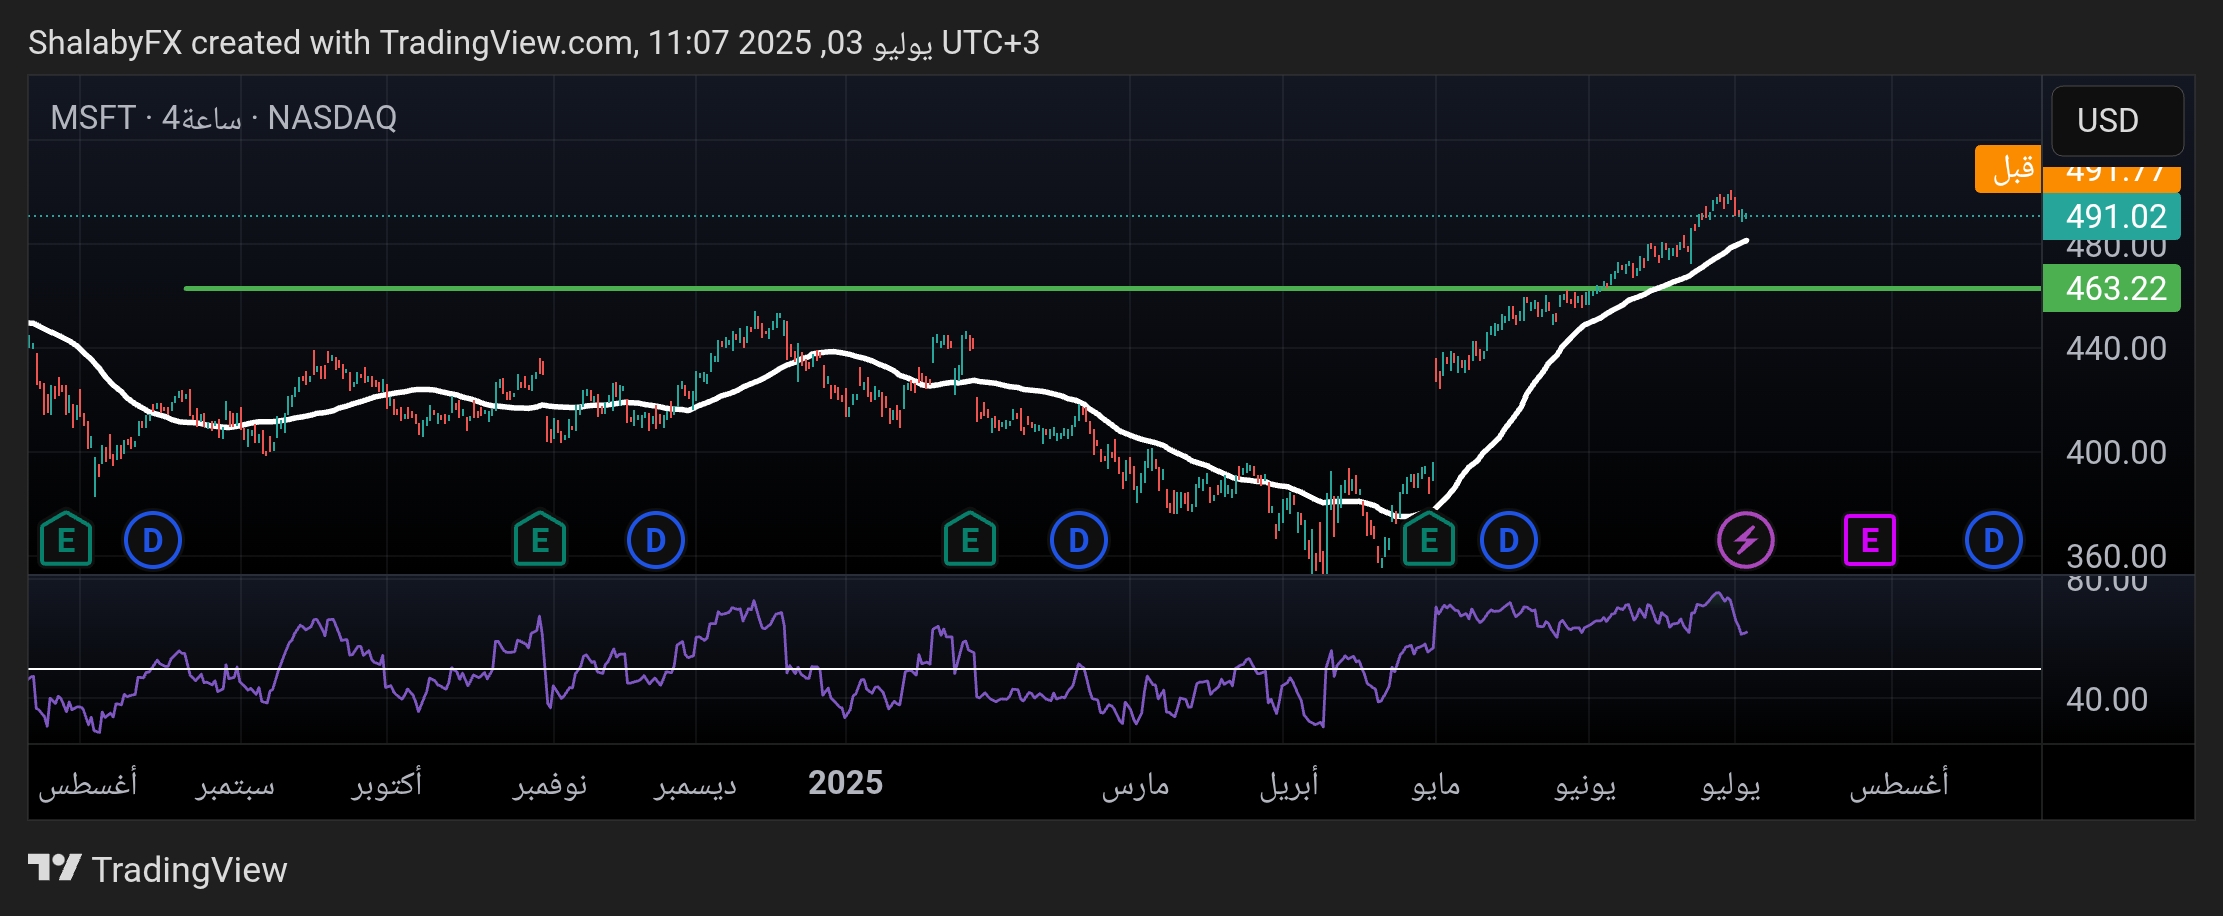Click the purple lightning event marker in July
Viewport: 2223px width, 916px height.
(1746, 540)
